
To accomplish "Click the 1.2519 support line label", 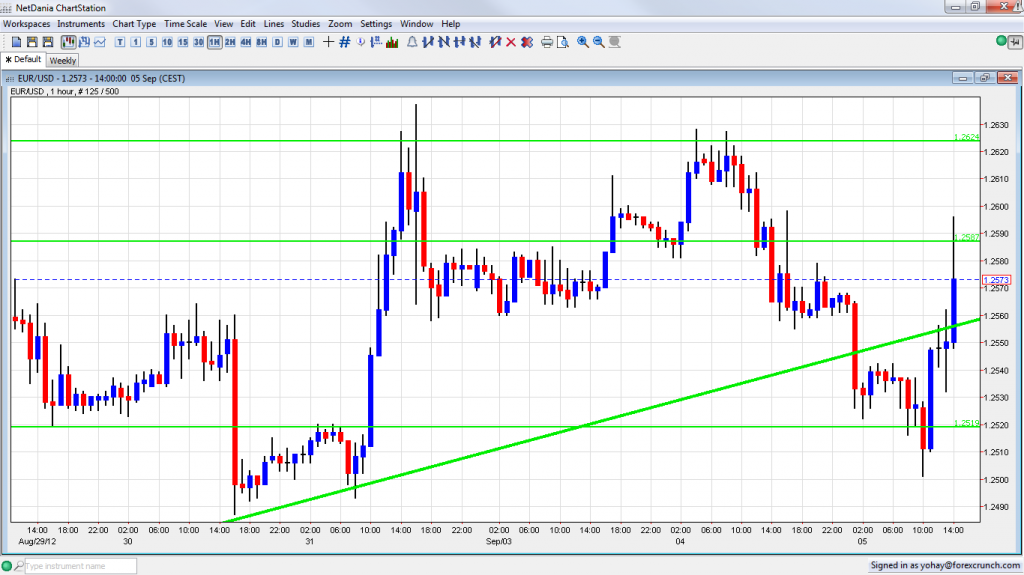I will (x=967, y=423).
